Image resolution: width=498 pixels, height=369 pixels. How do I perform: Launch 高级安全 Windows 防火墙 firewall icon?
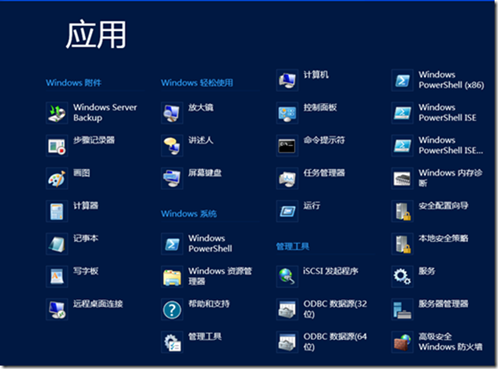[x=402, y=342]
